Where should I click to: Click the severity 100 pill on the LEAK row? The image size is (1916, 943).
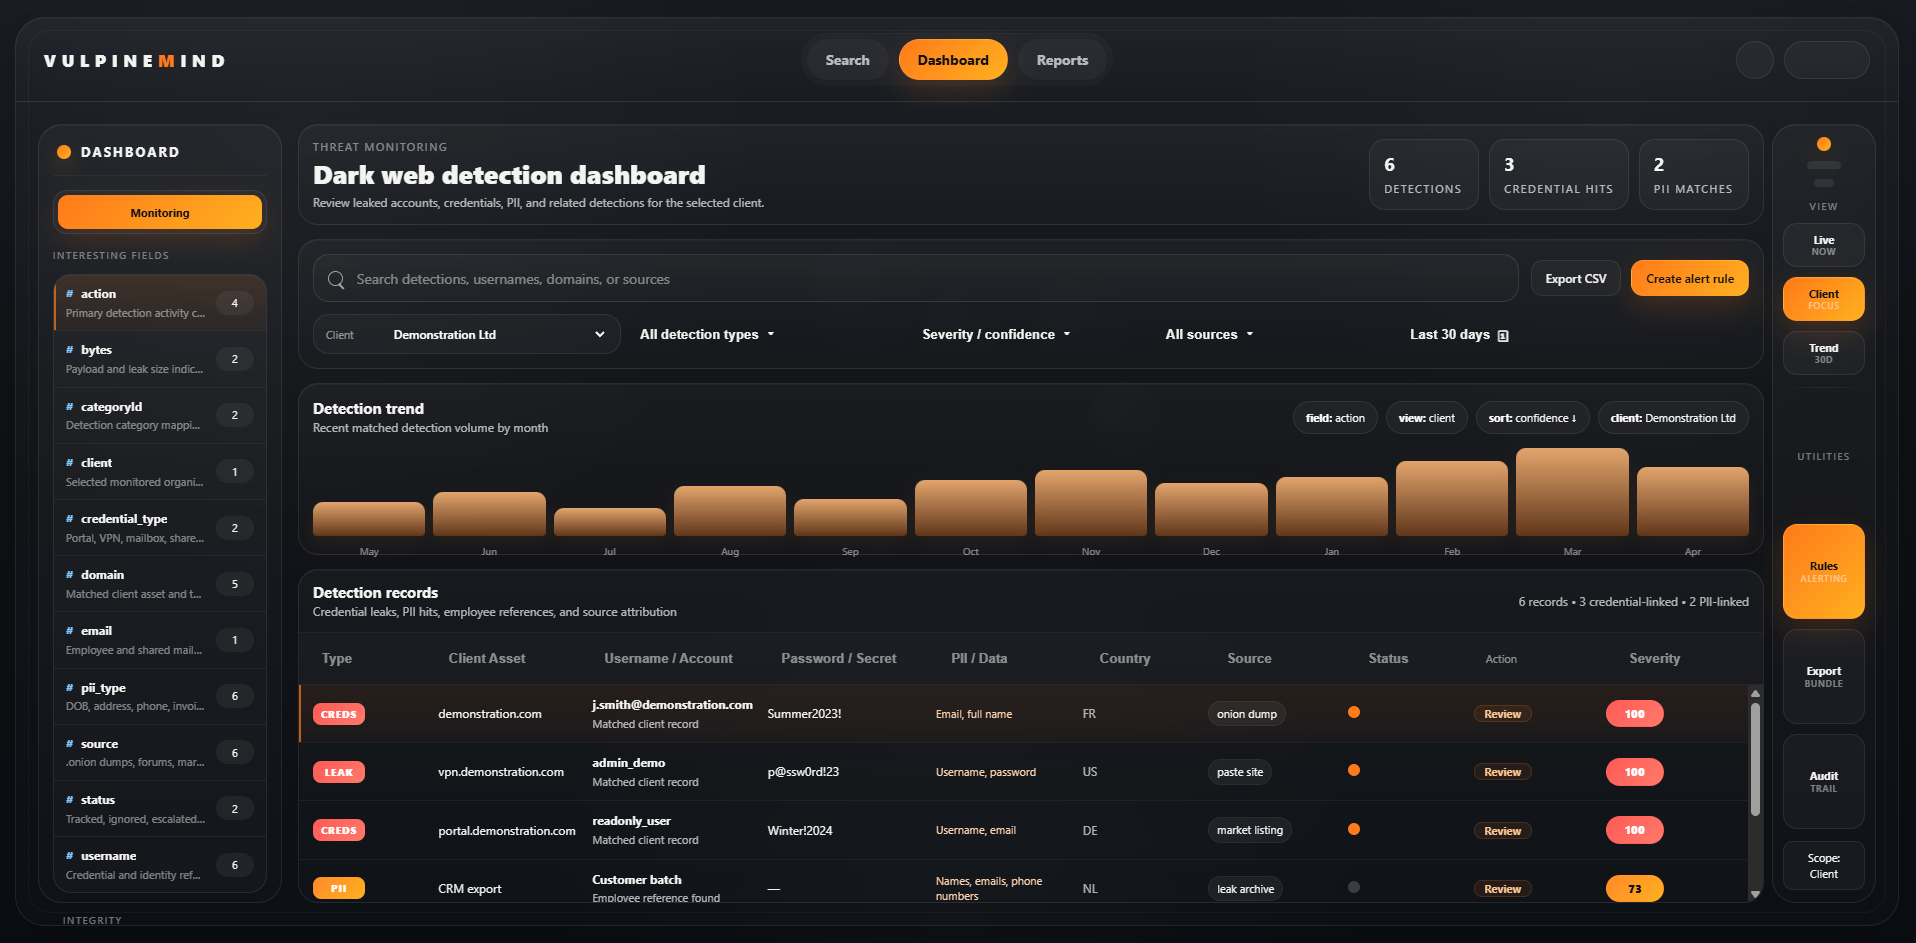click(x=1634, y=771)
